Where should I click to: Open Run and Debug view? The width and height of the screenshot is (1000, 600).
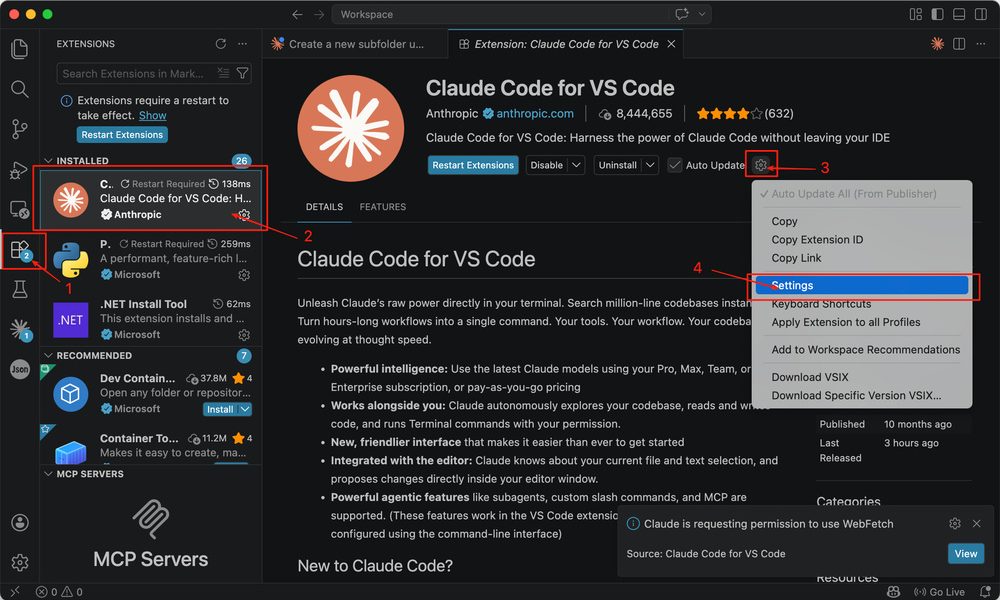pyautogui.click(x=19, y=169)
